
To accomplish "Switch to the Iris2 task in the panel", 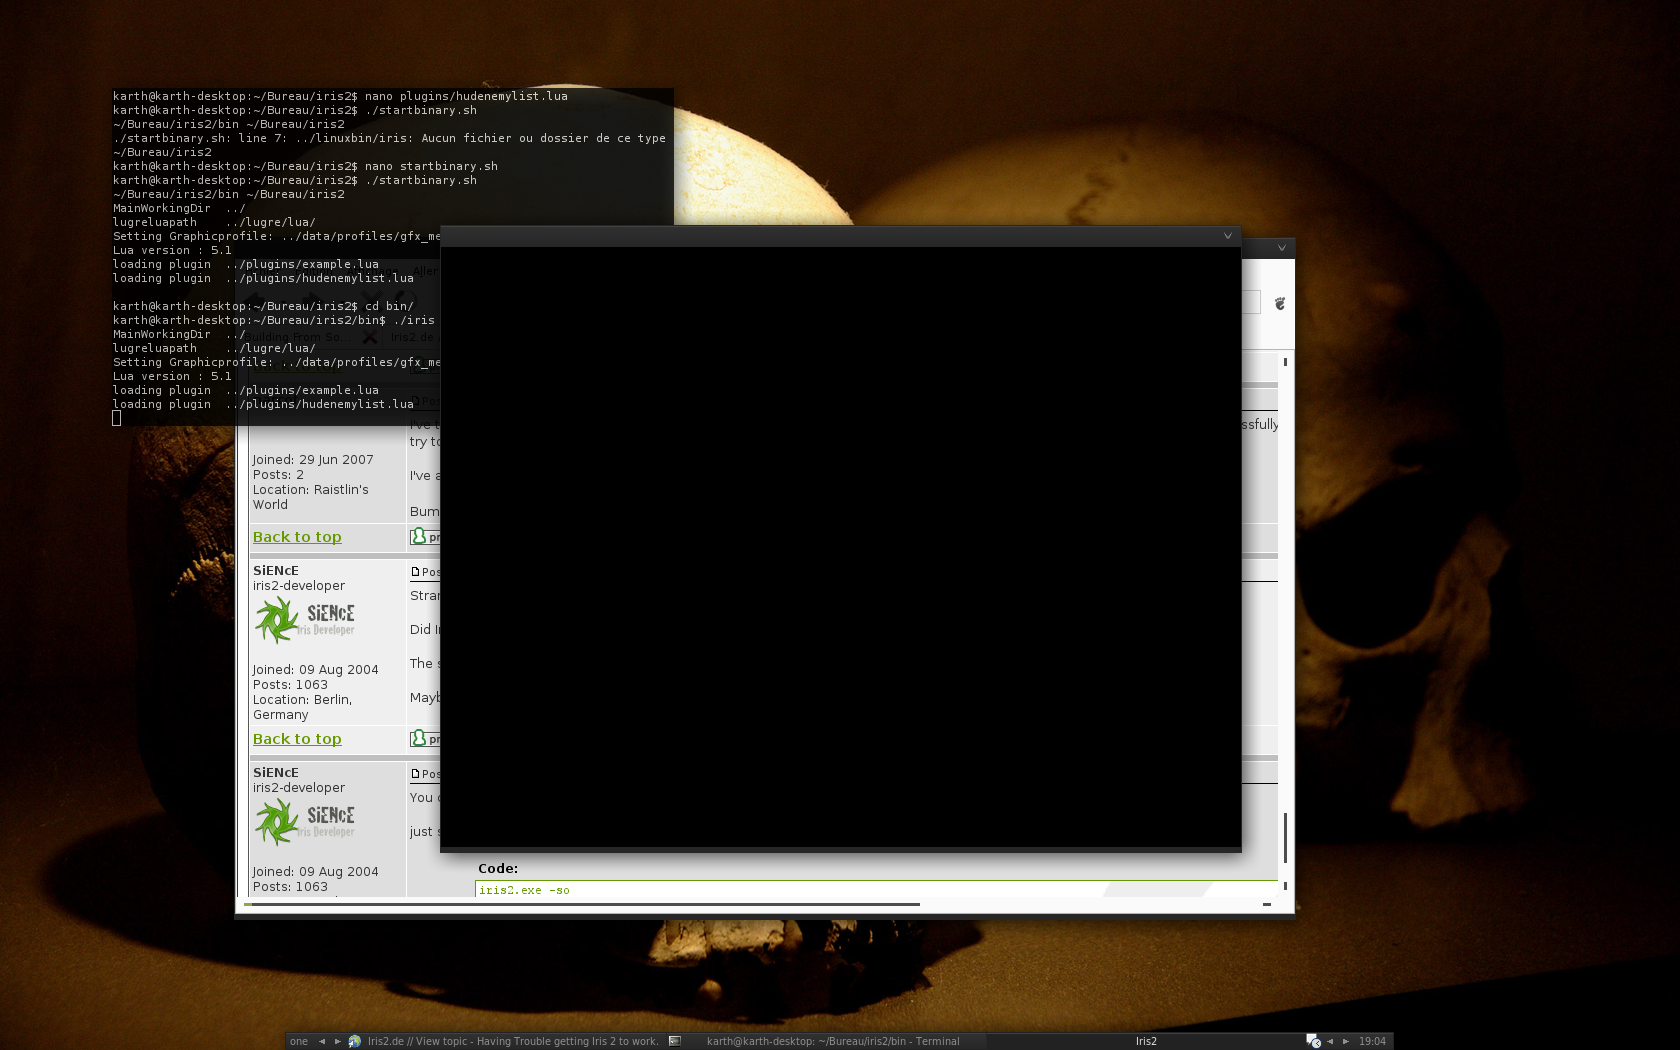I will [1146, 1041].
